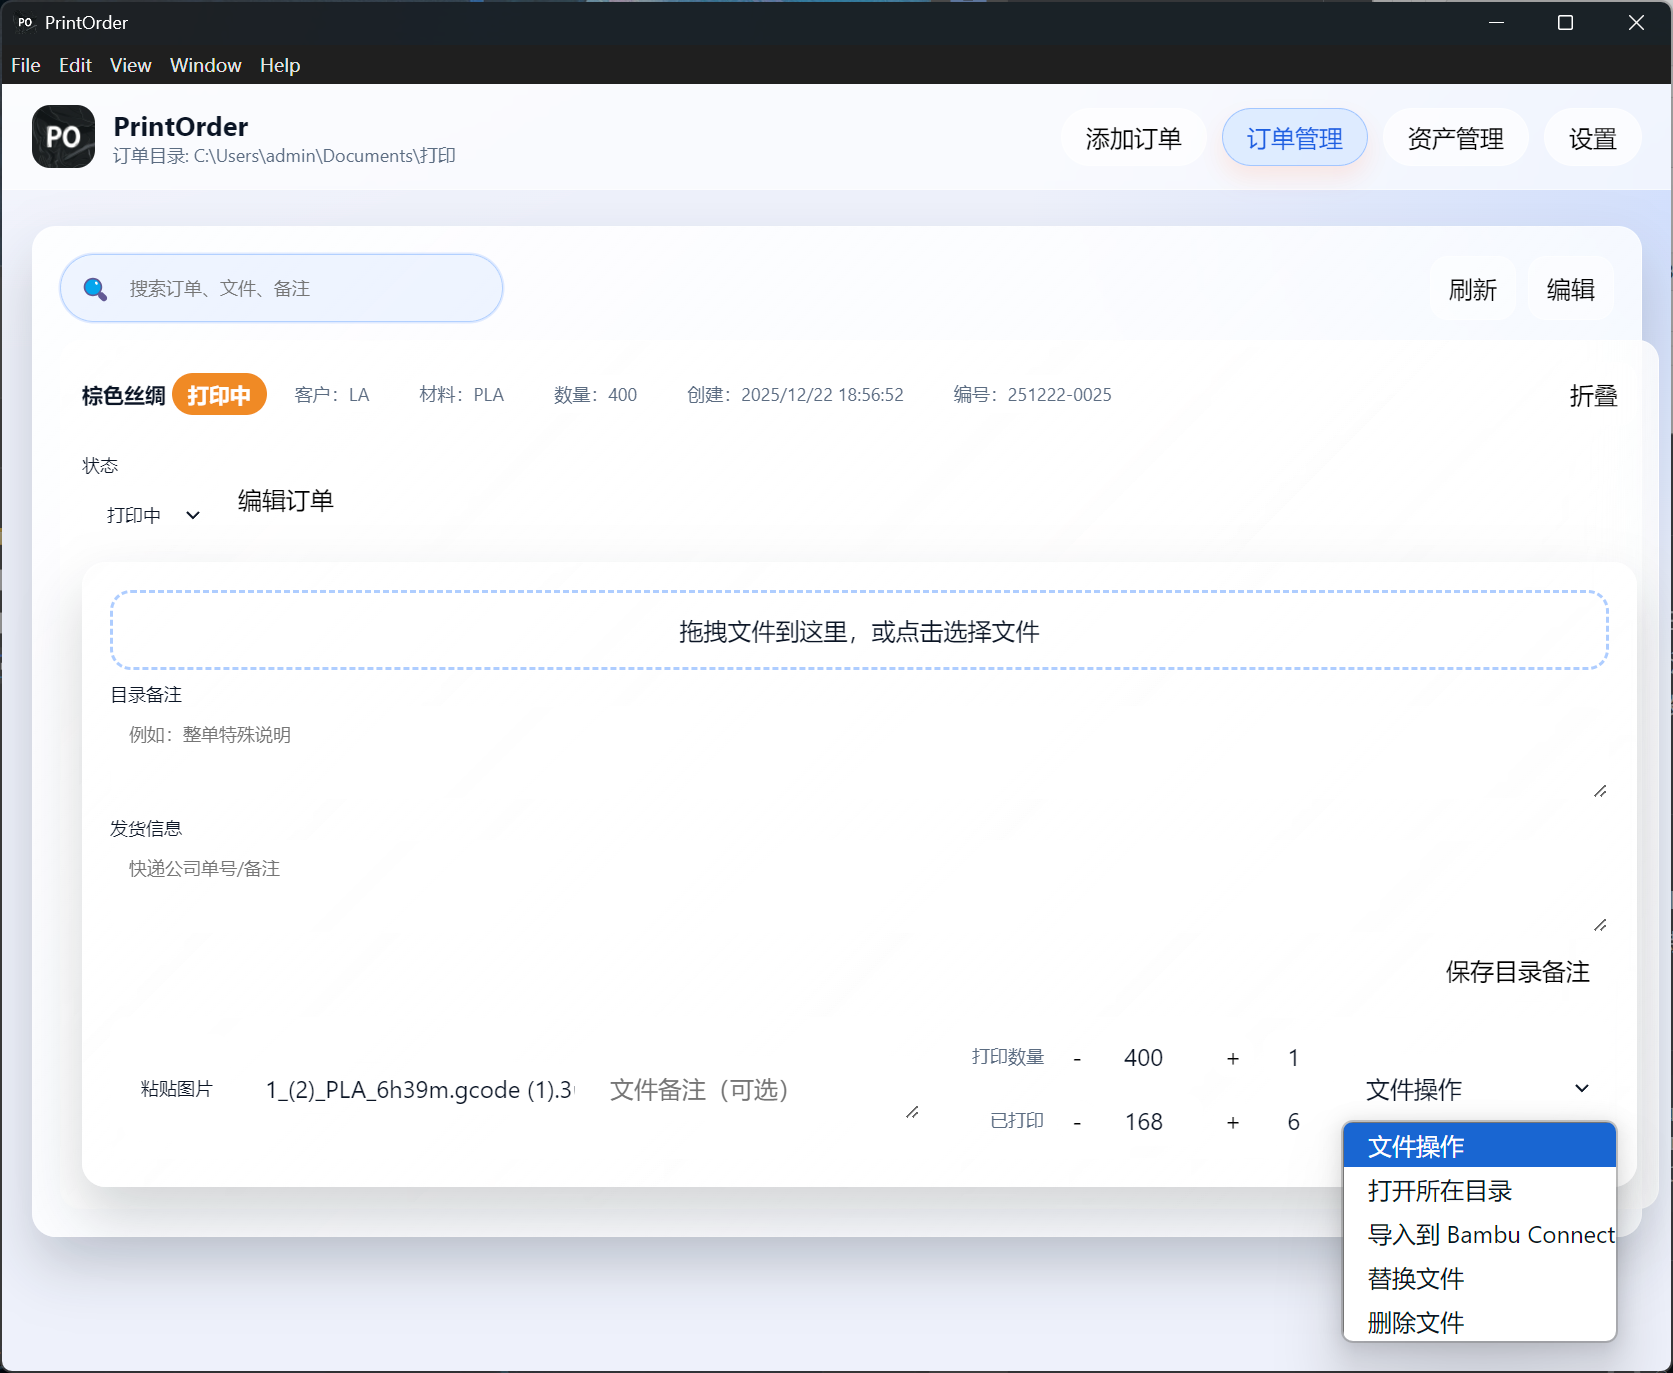Go to the 设置 tab
Screen dimensions: 1673x1373
pyautogui.click(x=1591, y=138)
